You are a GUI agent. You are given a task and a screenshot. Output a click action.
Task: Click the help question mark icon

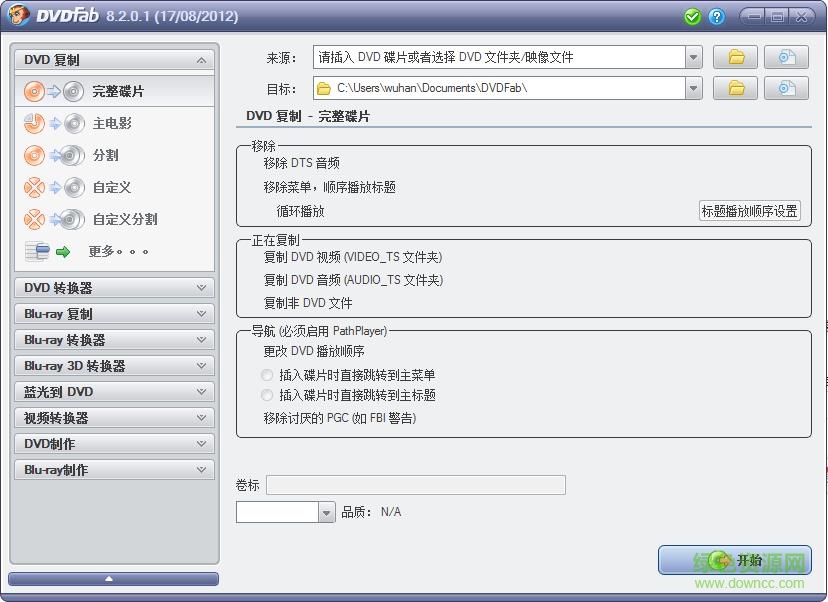coord(716,16)
